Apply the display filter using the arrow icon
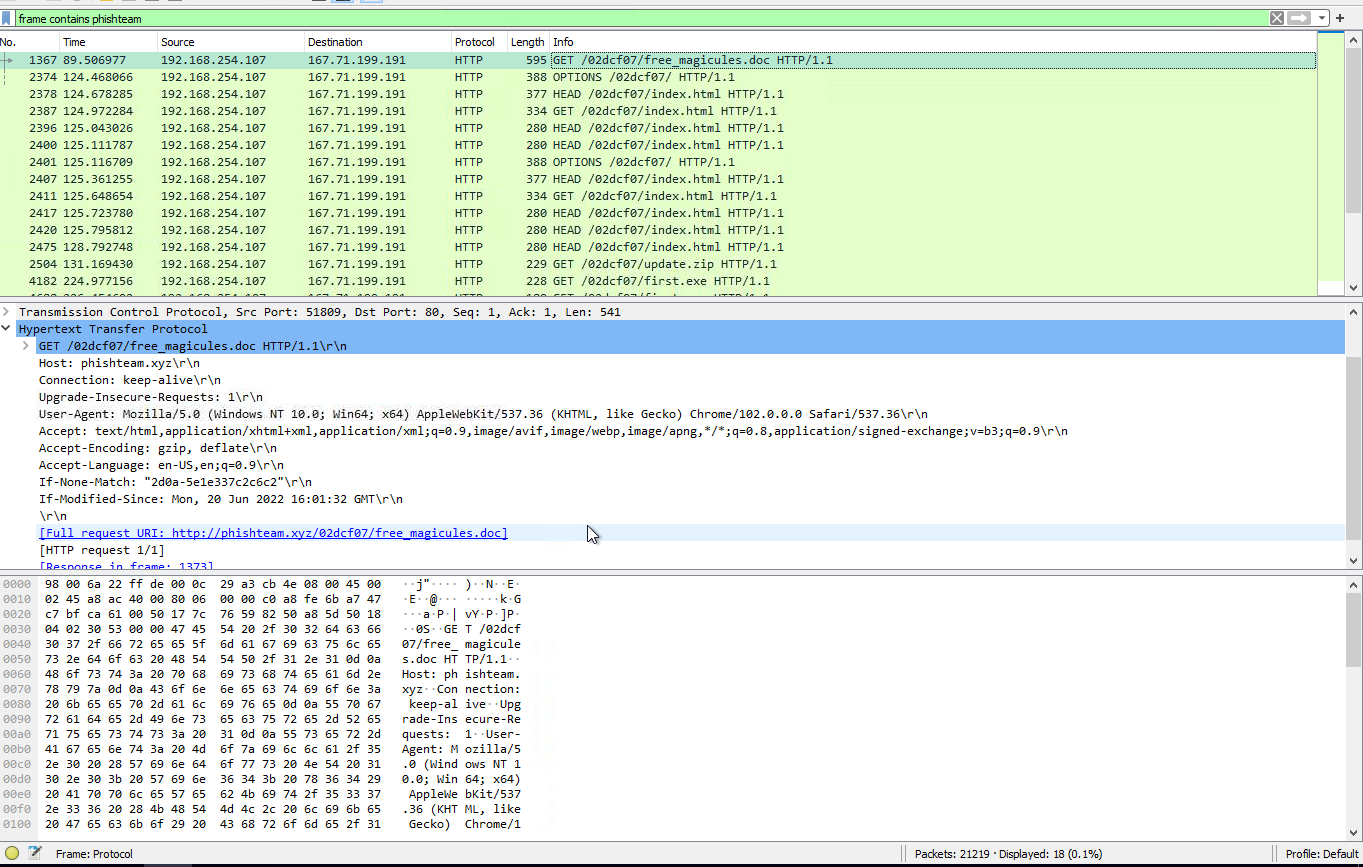1363x867 pixels. click(1297, 17)
